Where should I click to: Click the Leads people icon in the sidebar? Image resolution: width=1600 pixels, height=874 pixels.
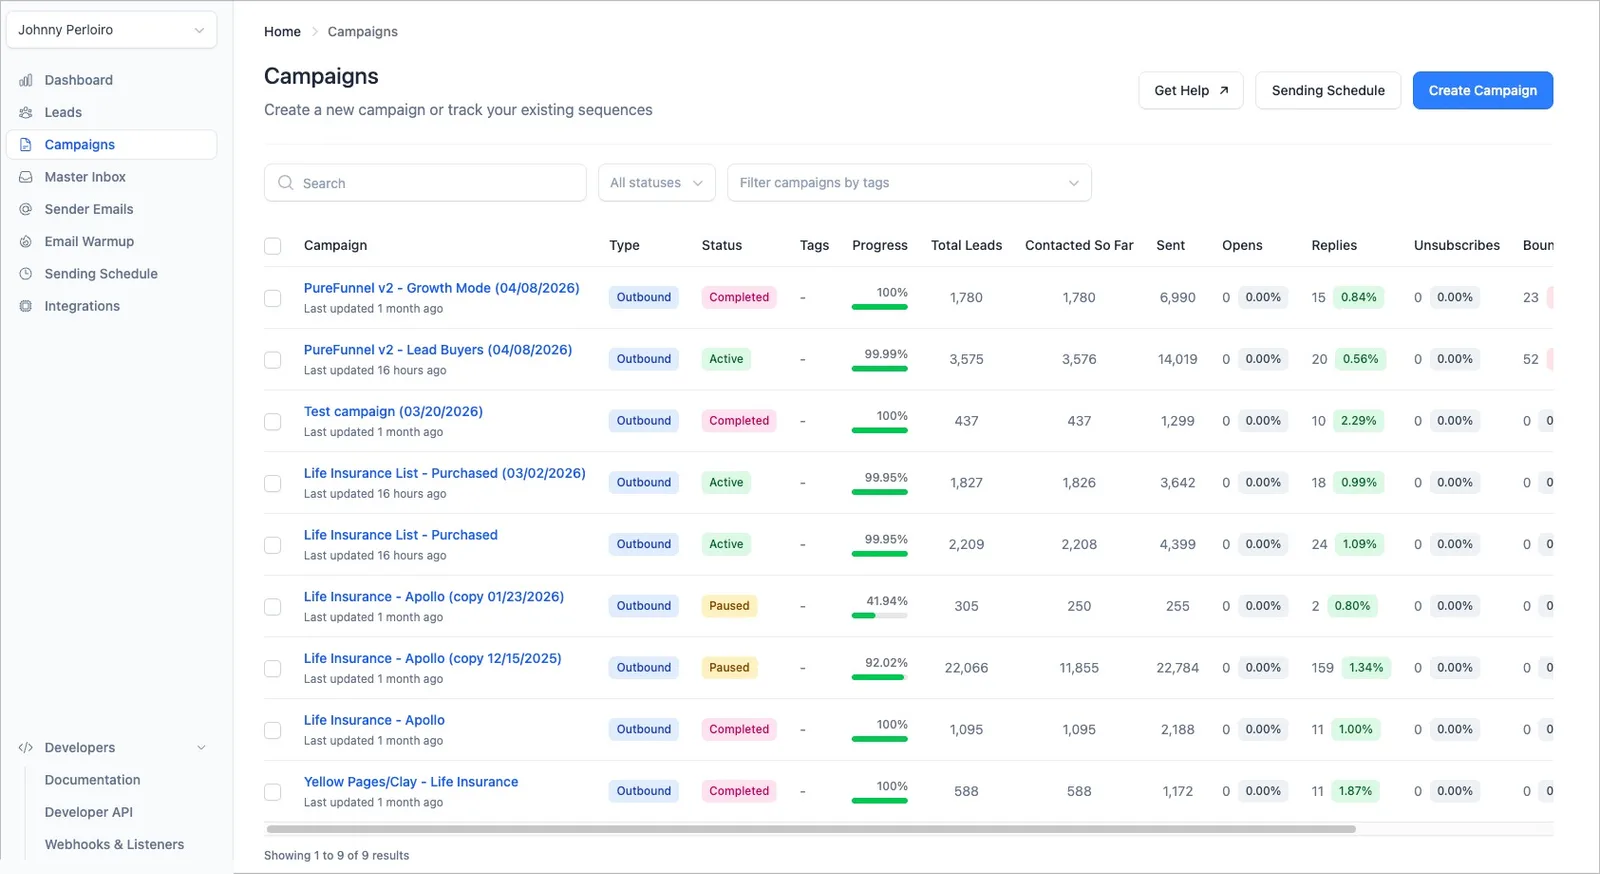coord(26,112)
